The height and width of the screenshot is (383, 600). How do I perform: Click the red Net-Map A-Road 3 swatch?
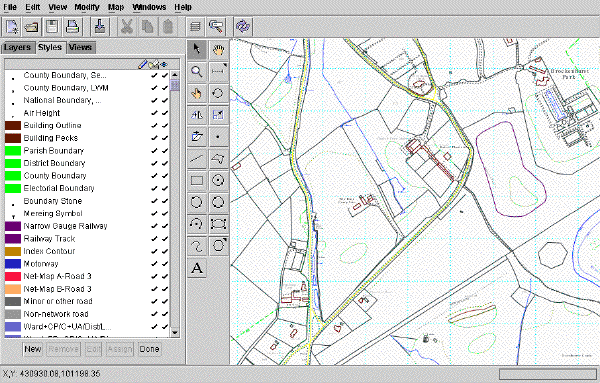(13, 277)
